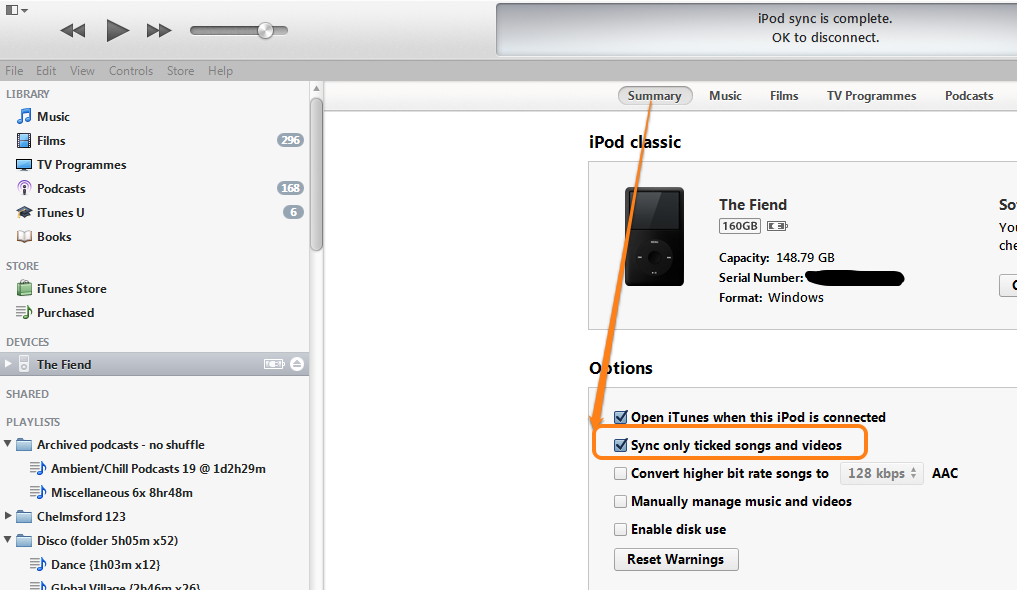Eject The Fiend iPod

pyautogui.click(x=297, y=364)
